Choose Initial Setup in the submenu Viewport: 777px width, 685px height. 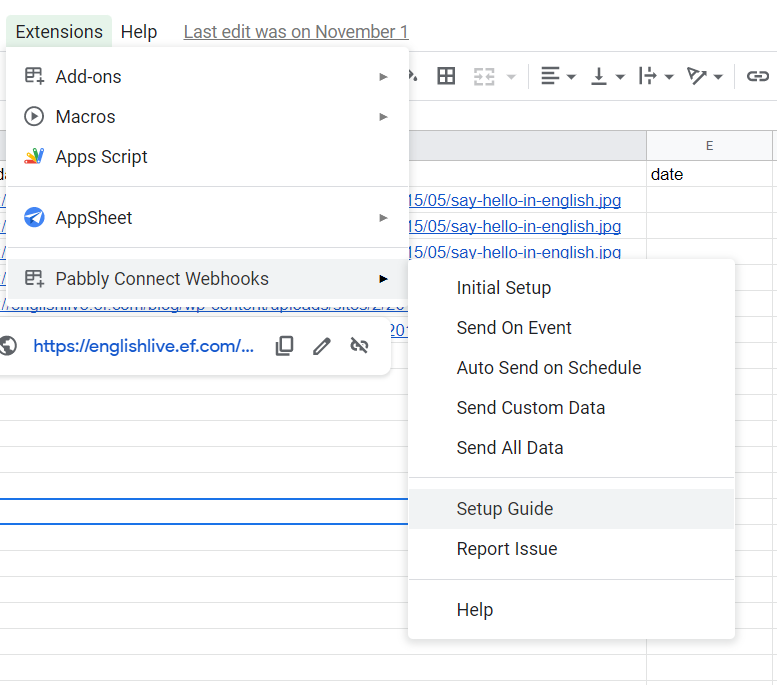point(571,288)
